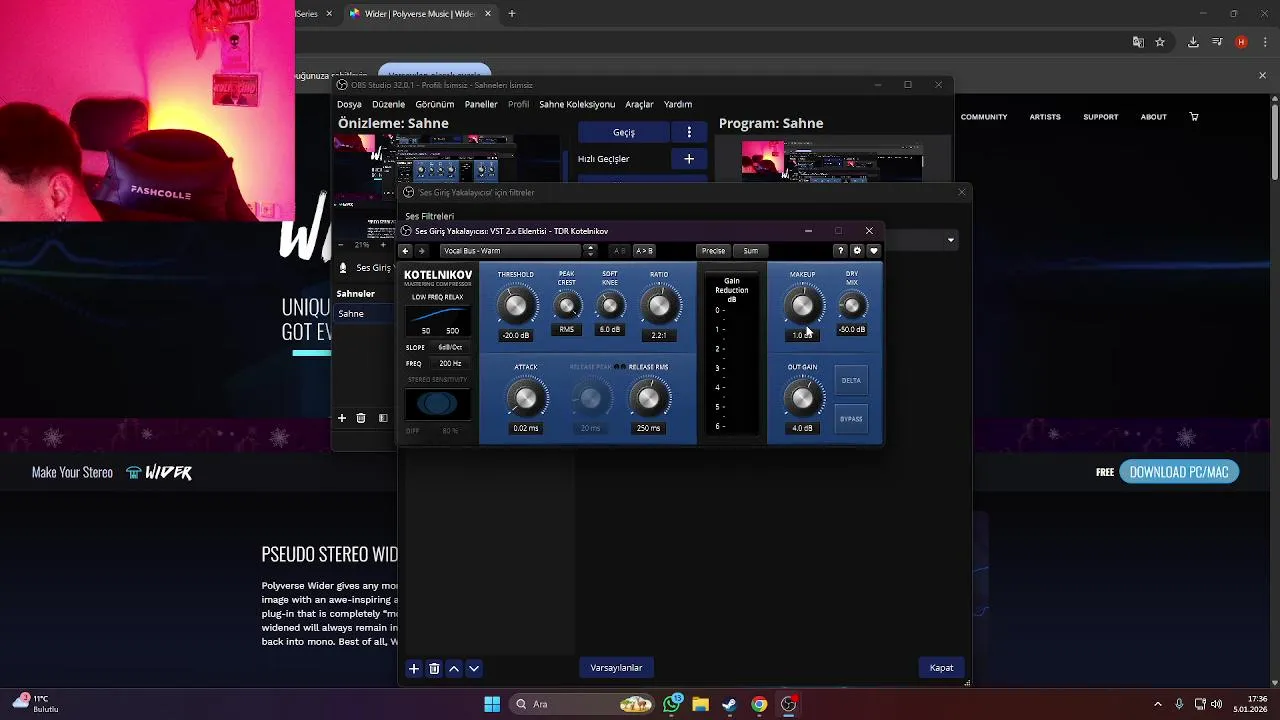Open Steam from the taskbar
The height and width of the screenshot is (720, 1280).
click(x=730, y=704)
